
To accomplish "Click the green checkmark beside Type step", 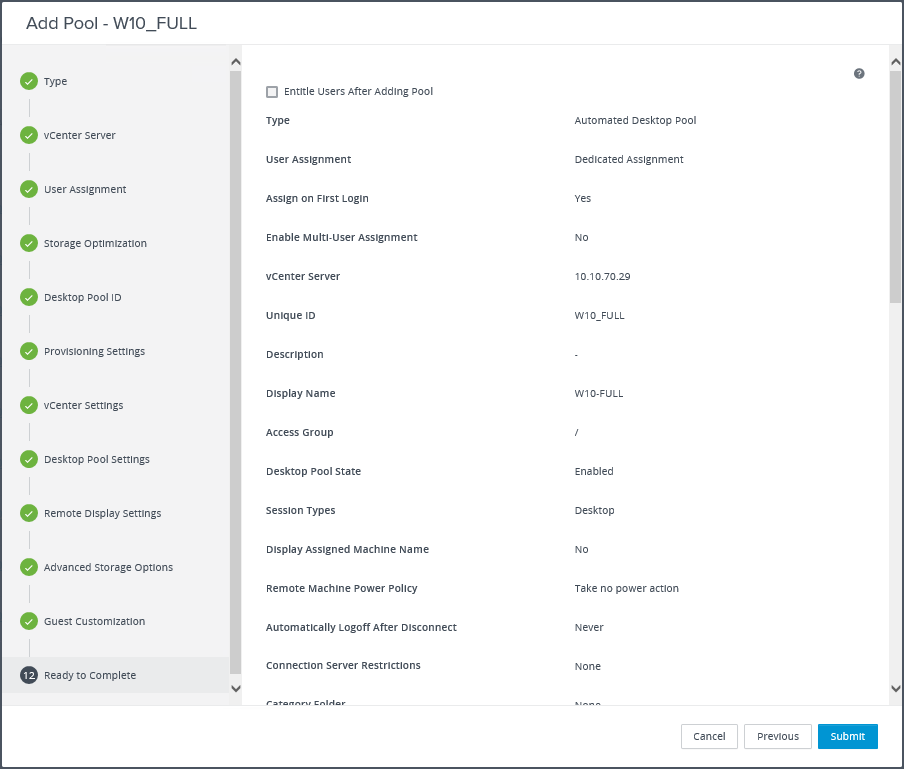I will (x=29, y=81).
